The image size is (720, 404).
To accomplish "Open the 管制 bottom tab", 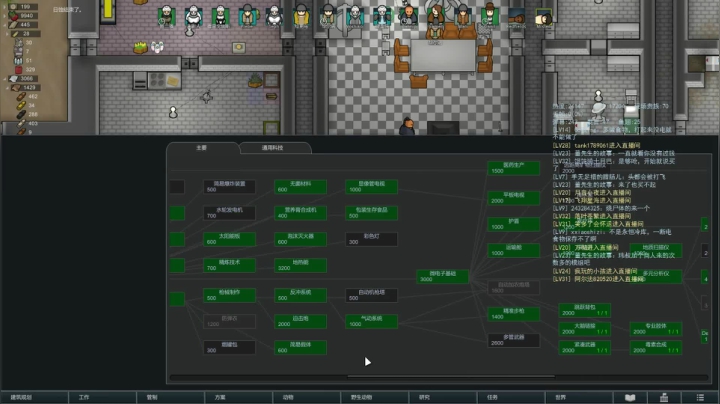I will coord(170,398).
